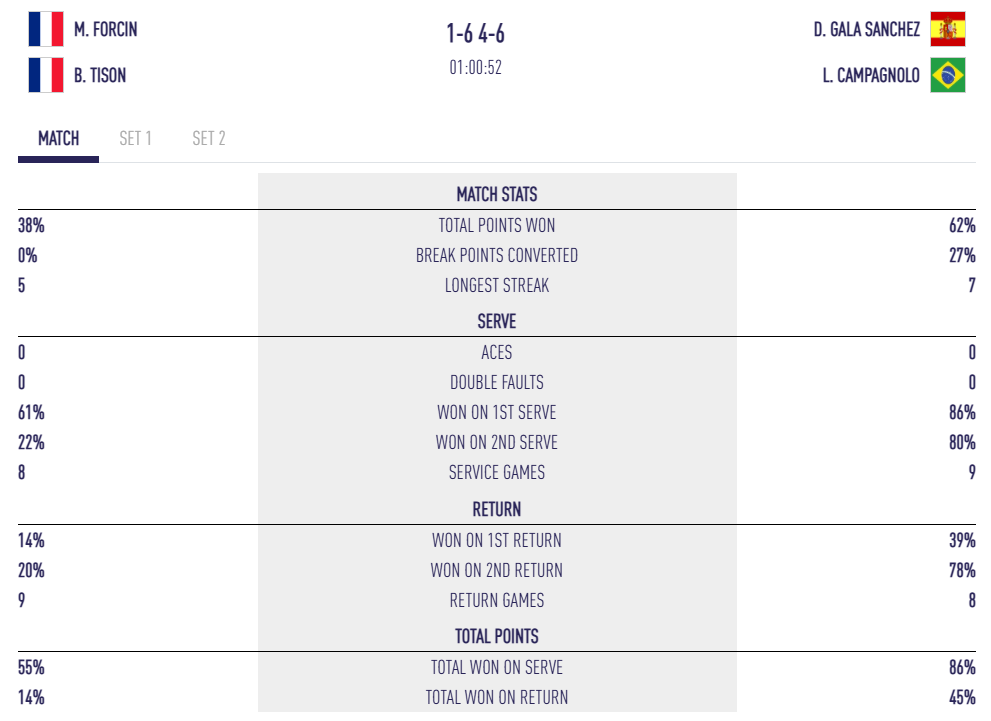Open M. Forcin's player name
This screenshot has width=991, height=721.
(105, 30)
